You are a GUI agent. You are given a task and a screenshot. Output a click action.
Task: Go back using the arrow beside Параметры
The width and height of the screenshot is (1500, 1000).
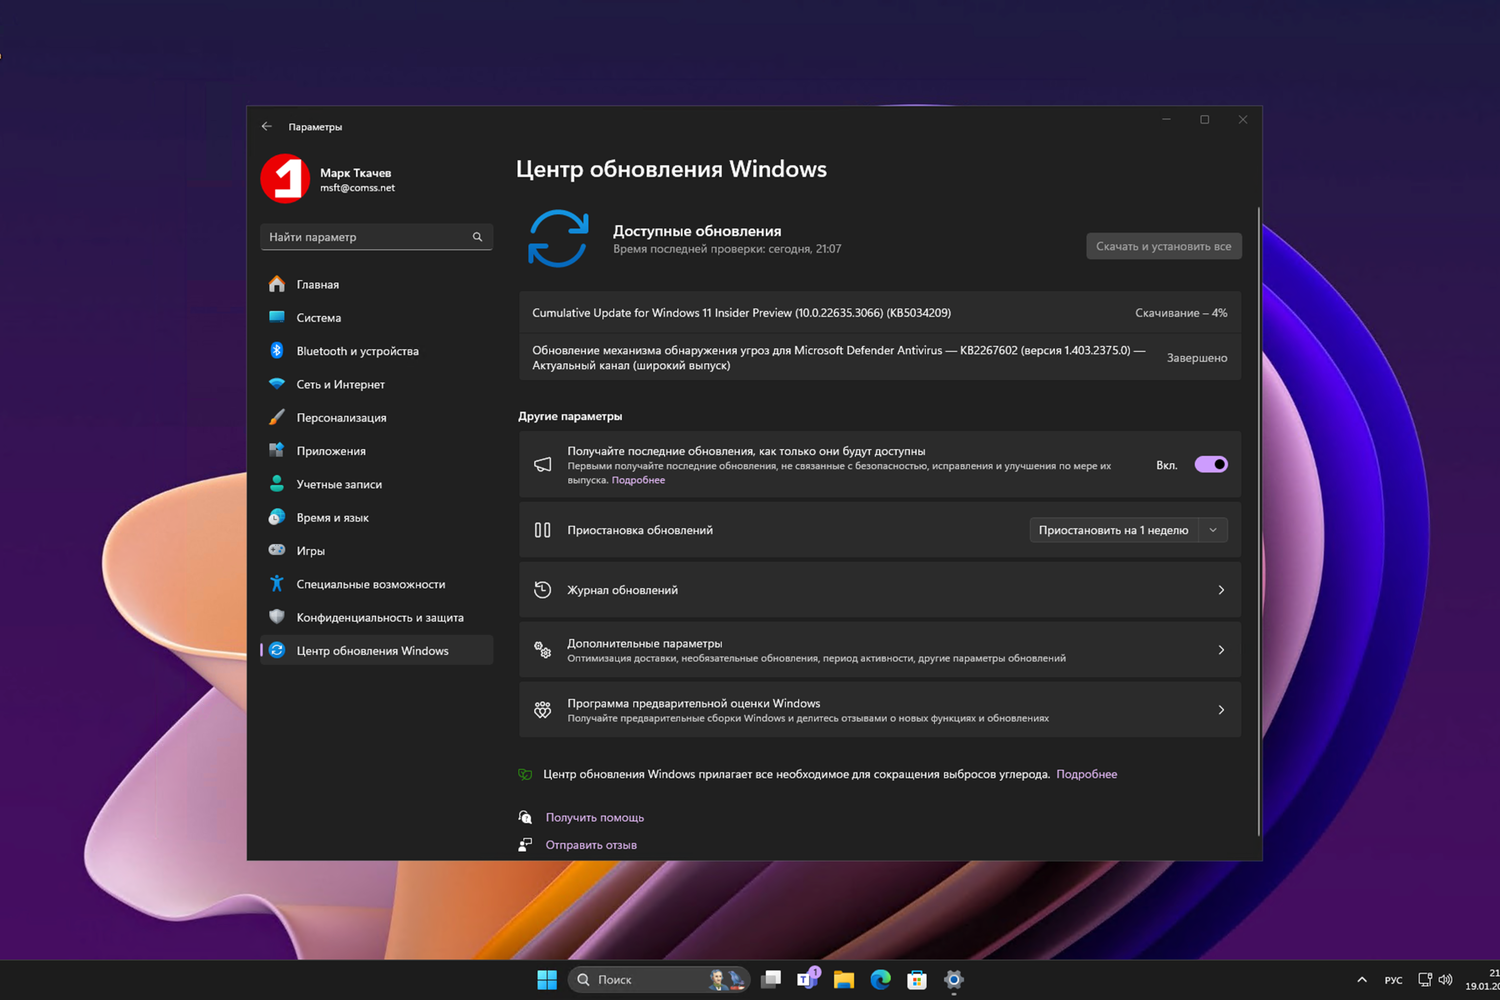pyautogui.click(x=266, y=127)
